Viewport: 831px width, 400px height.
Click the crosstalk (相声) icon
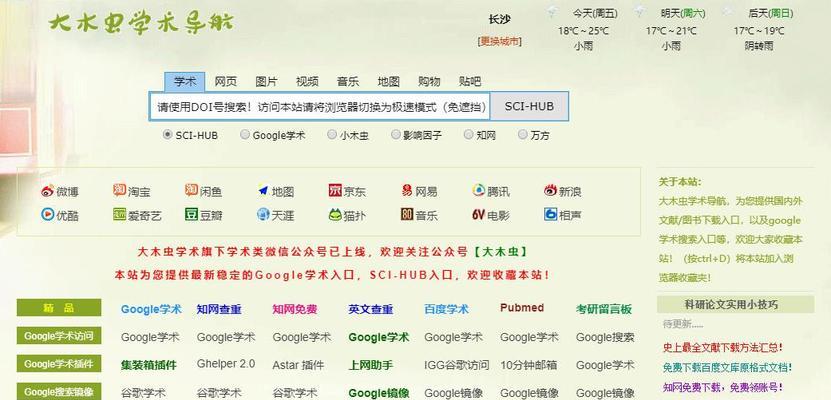point(550,215)
